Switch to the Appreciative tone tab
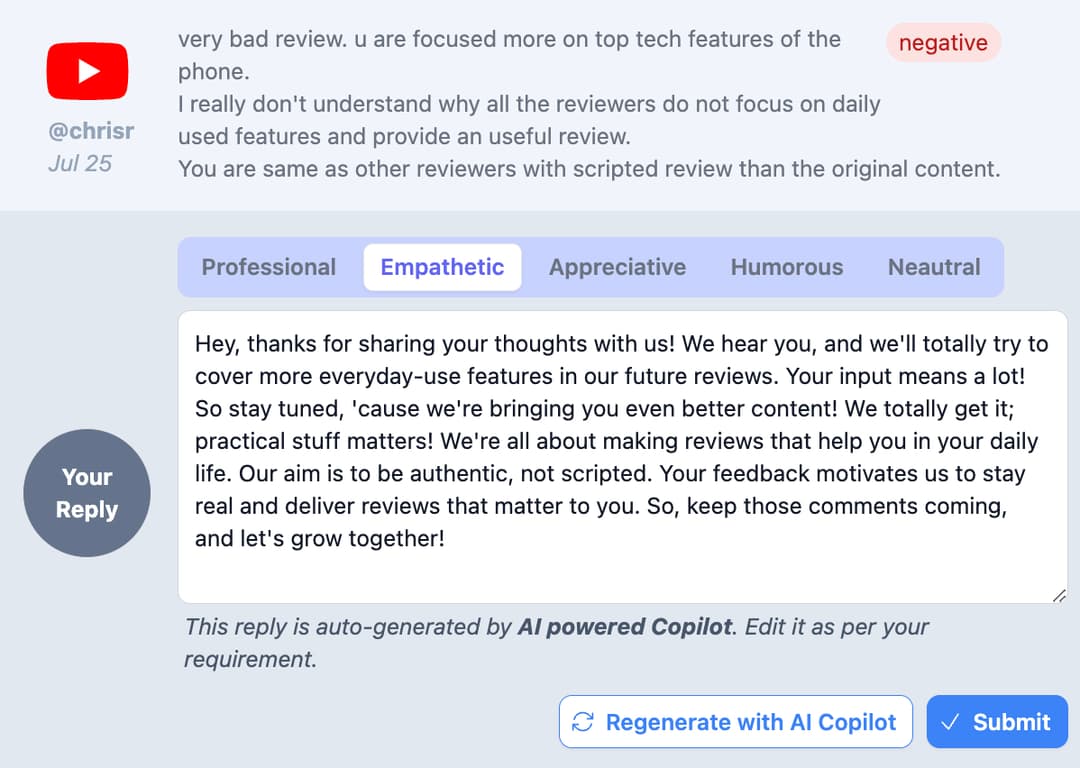This screenshot has height=768, width=1080. (x=617, y=267)
